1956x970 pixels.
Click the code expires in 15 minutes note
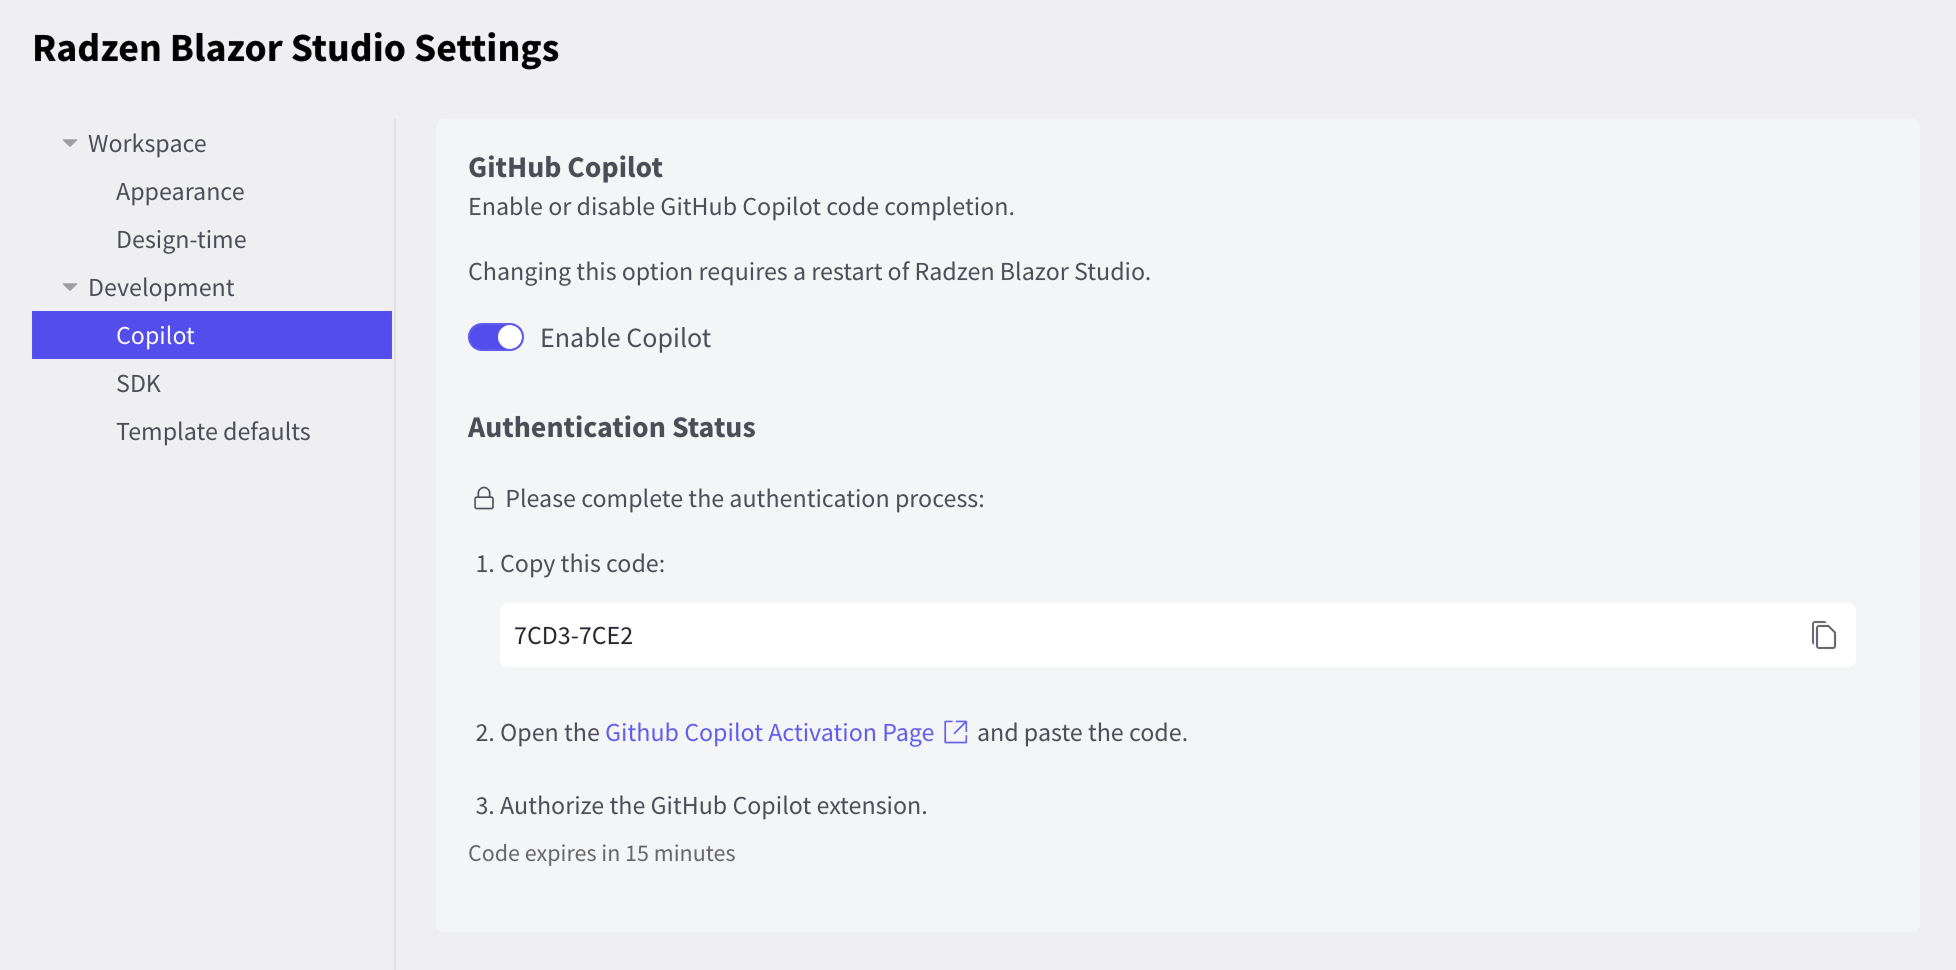click(601, 853)
